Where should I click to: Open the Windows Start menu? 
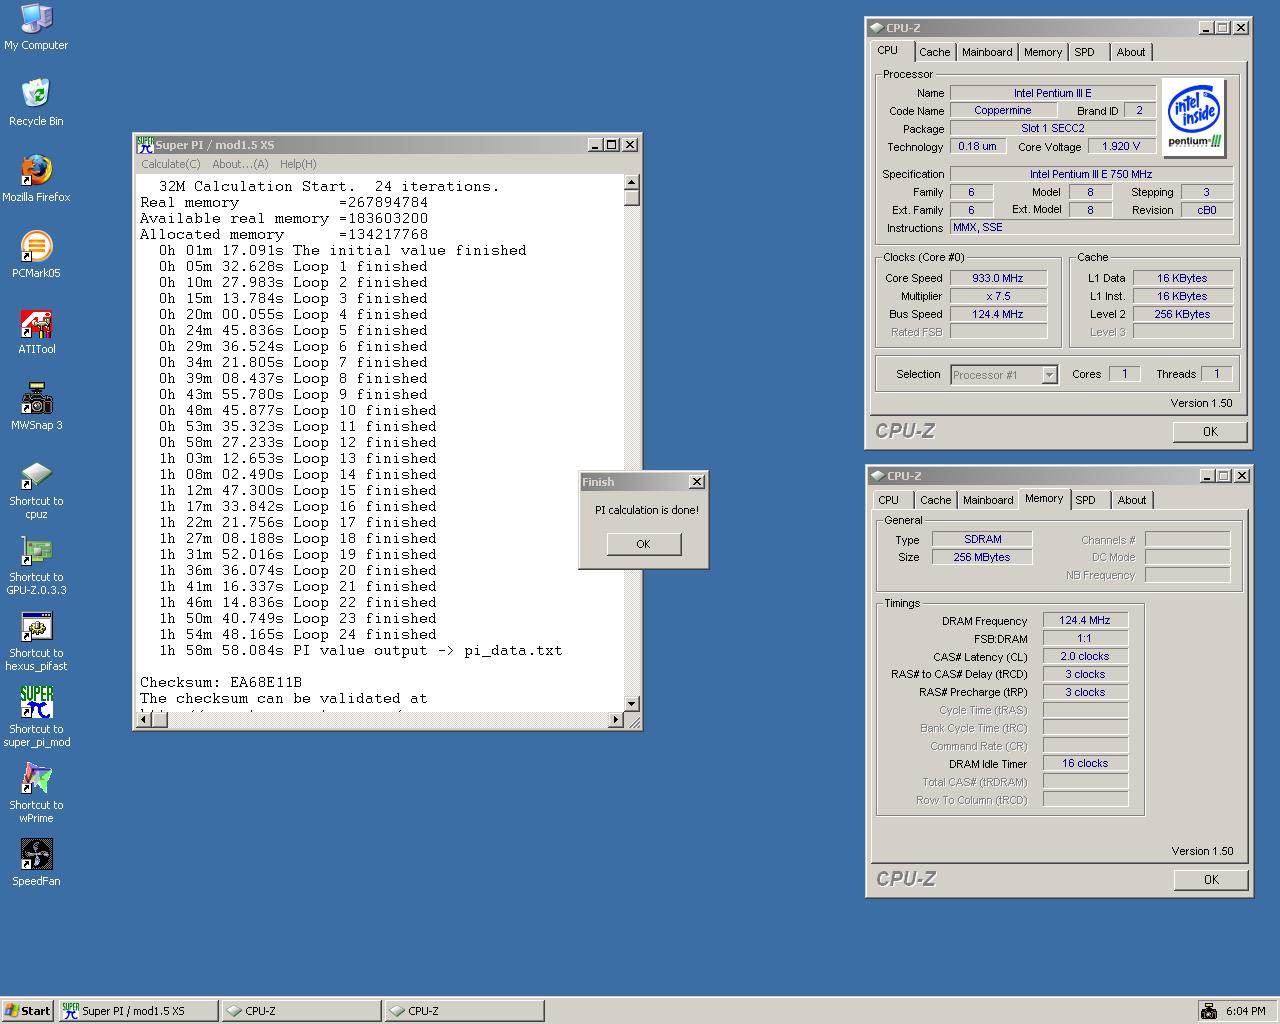[27, 1011]
